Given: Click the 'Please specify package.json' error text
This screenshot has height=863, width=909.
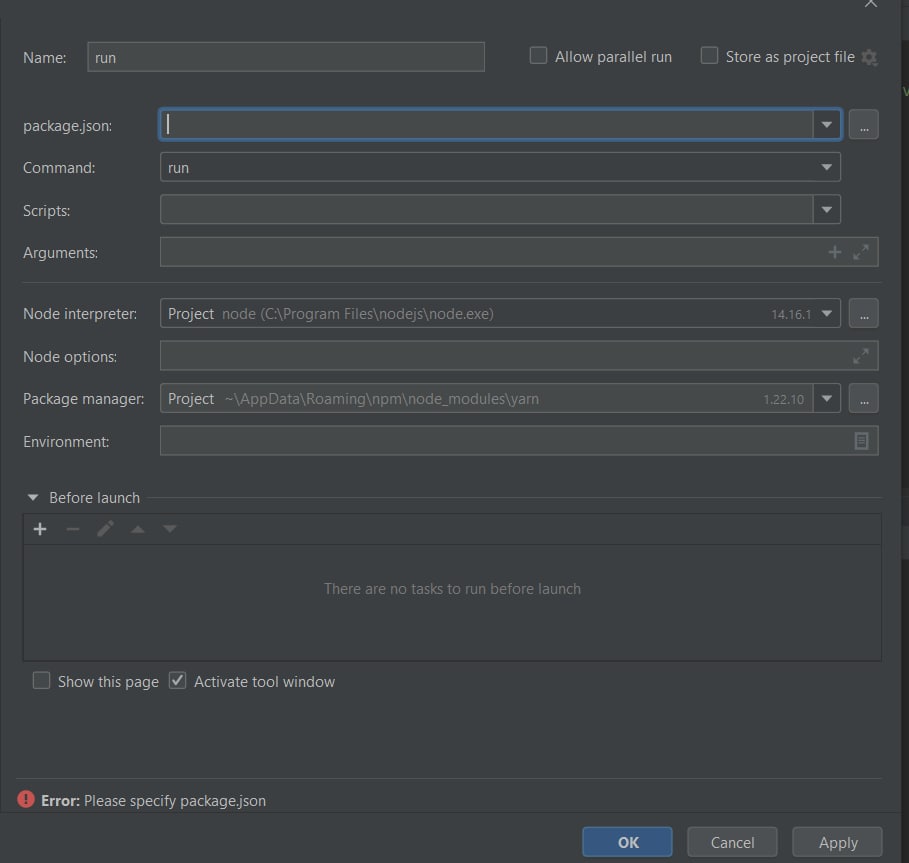Looking at the screenshot, I should click(175, 800).
